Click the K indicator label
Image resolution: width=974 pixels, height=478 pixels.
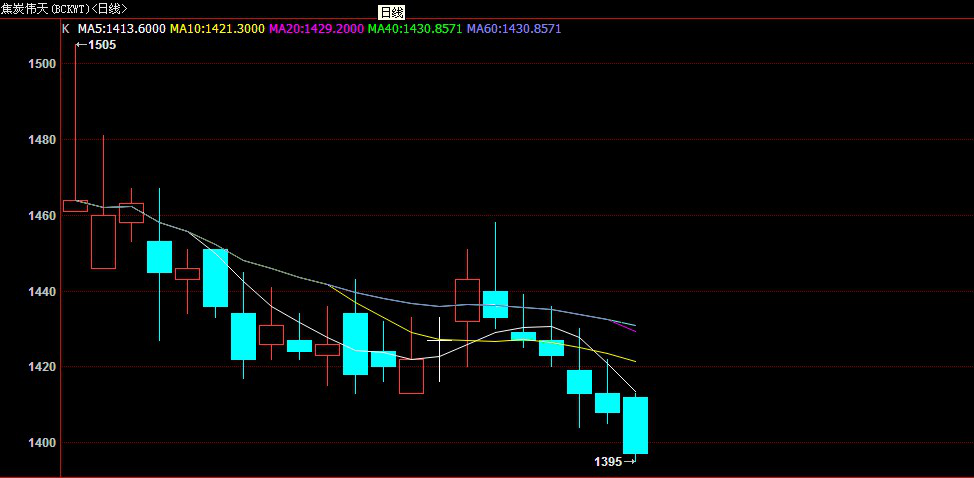66,29
